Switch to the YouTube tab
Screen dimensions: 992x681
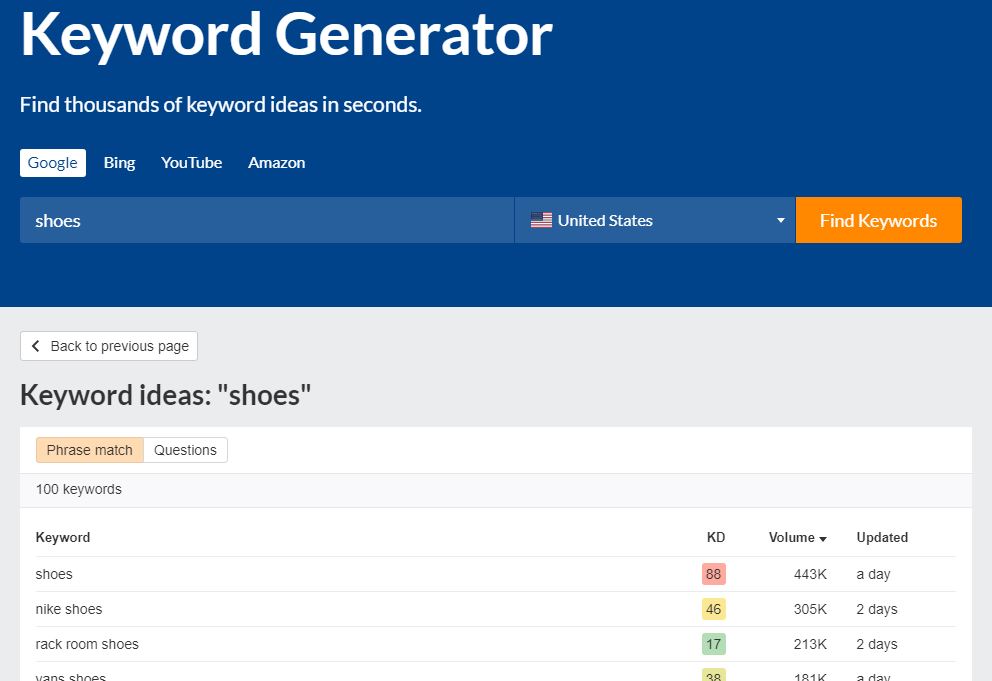(191, 162)
